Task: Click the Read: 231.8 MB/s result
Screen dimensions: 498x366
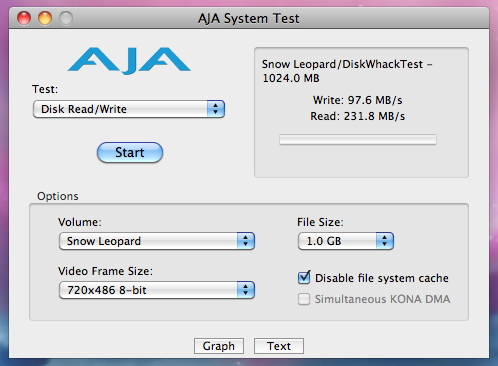Action: tap(357, 116)
